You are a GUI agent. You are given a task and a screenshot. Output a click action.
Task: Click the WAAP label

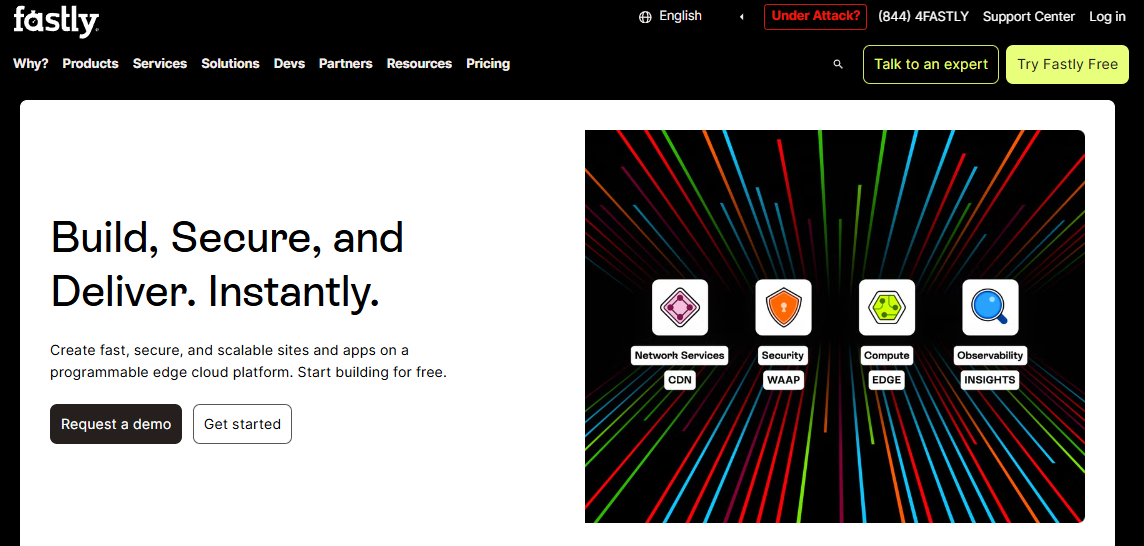coord(784,380)
